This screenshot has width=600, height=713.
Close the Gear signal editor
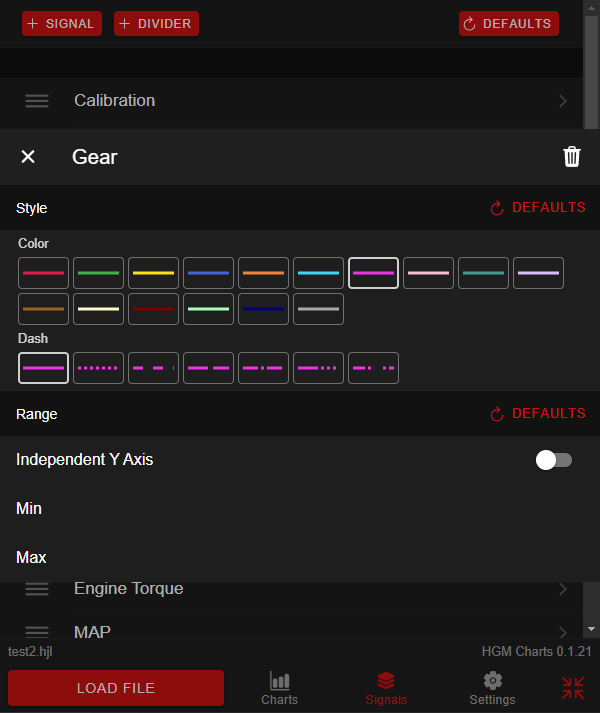click(x=28, y=157)
